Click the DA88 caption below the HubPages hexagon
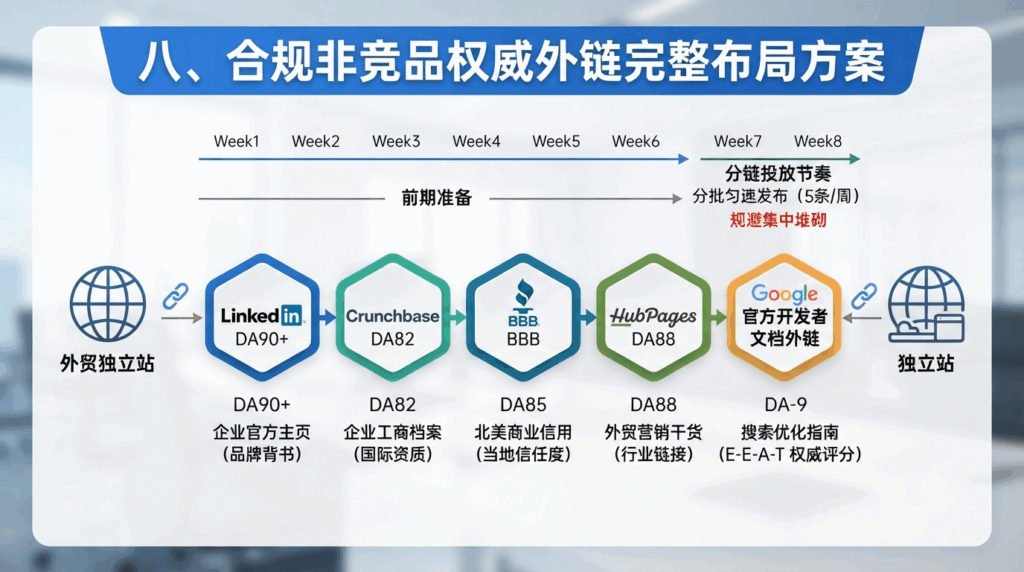This screenshot has width=1024, height=572. [653, 405]
